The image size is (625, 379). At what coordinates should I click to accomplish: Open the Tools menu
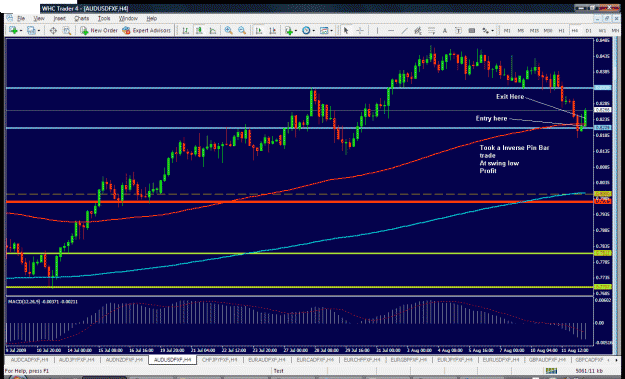tap(104, 18)
